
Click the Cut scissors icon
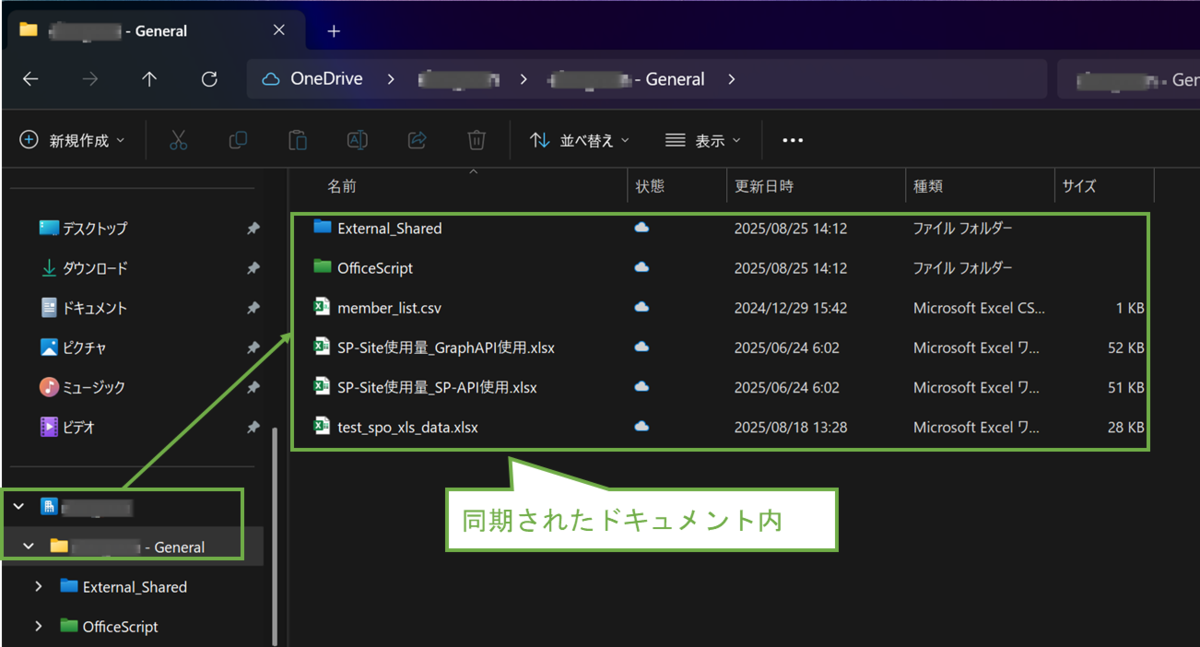[x=178, y=140]
